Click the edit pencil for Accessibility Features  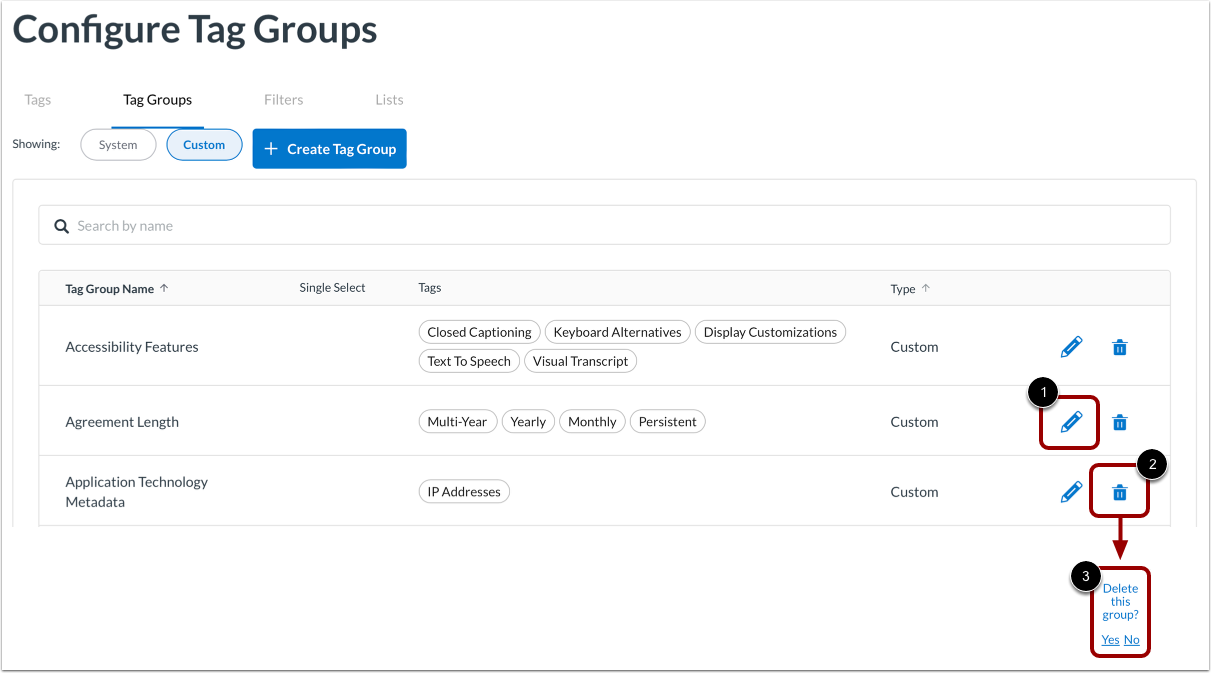coord(1071,347)
